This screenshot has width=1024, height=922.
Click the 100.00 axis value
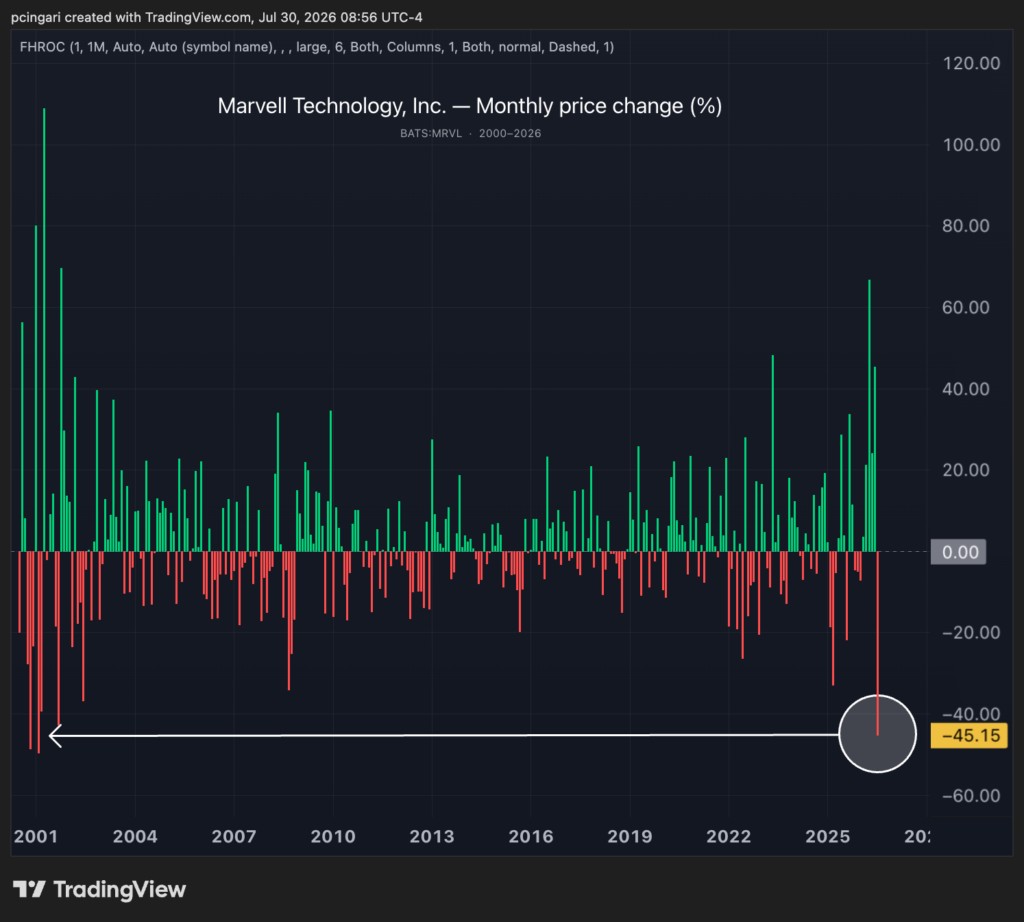coord(971,144)
